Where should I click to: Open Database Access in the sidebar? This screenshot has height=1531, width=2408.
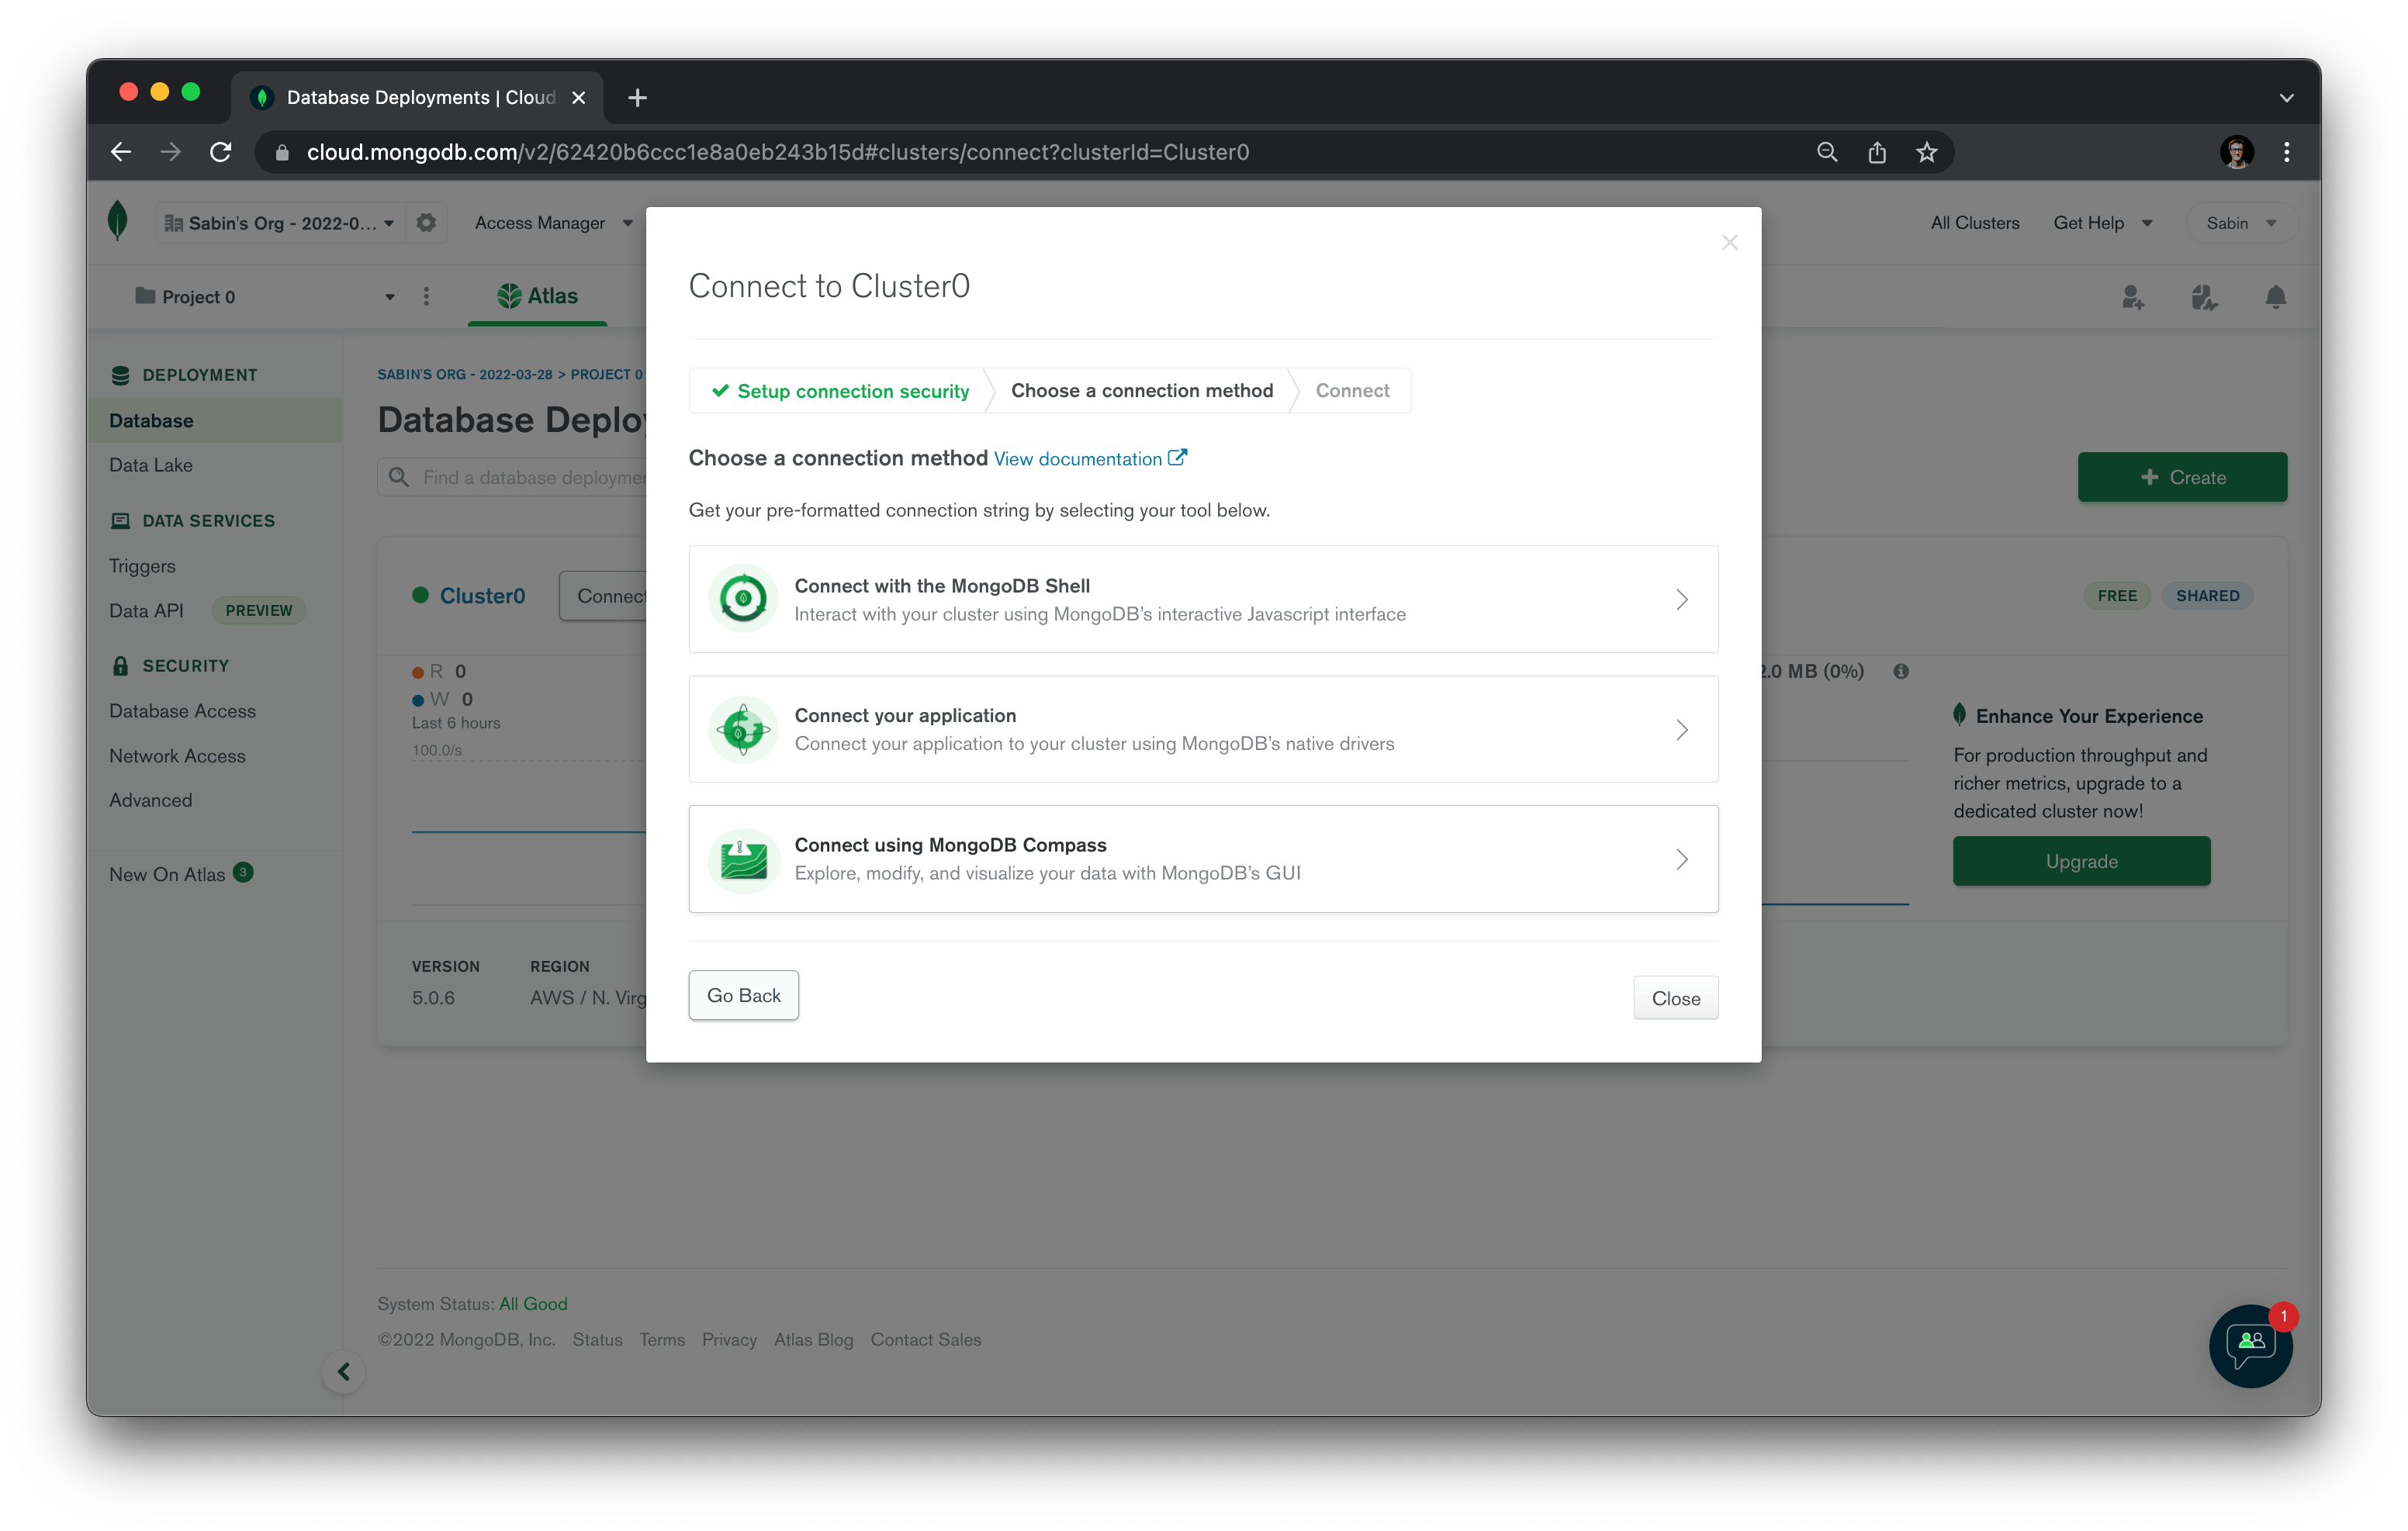pos(182,711)
